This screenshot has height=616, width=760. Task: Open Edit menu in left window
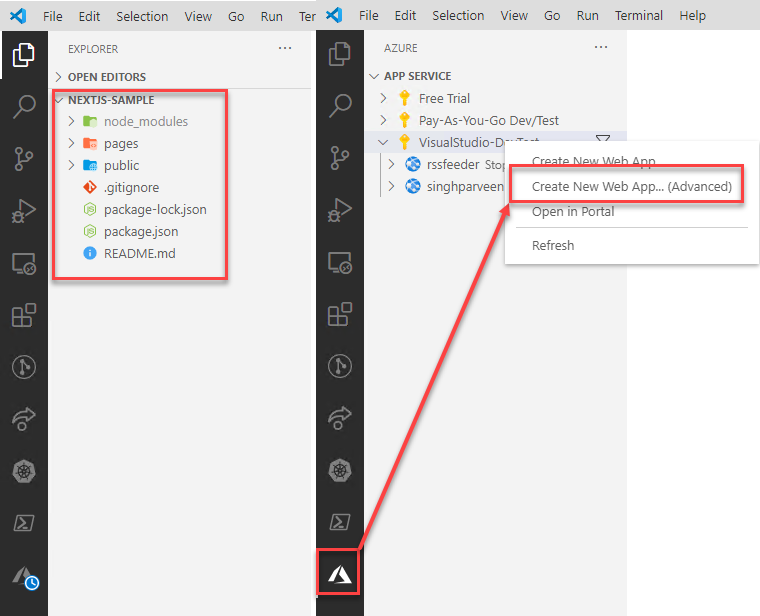pyautogui.click(x=89, y=16)
